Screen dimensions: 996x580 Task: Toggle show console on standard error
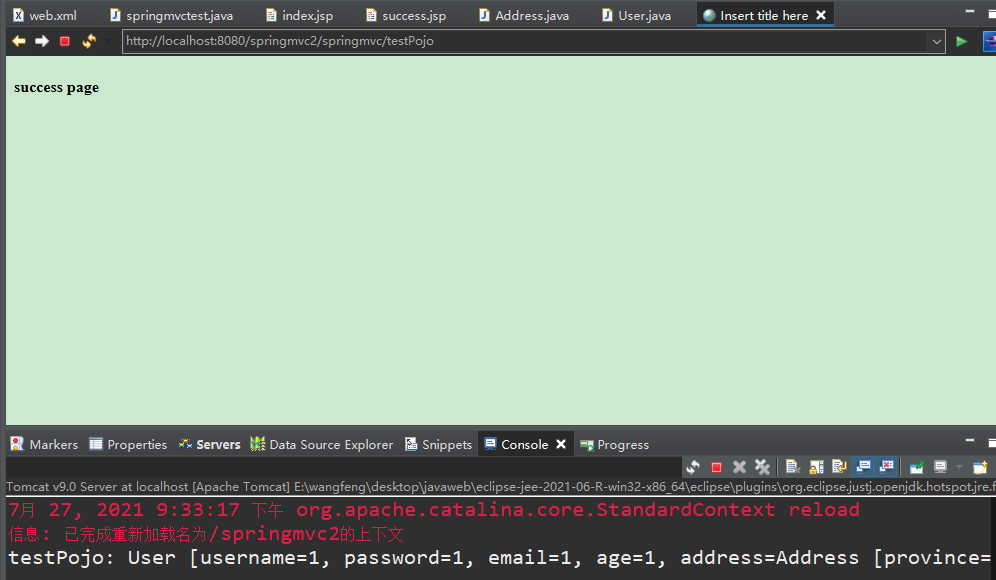887,468
